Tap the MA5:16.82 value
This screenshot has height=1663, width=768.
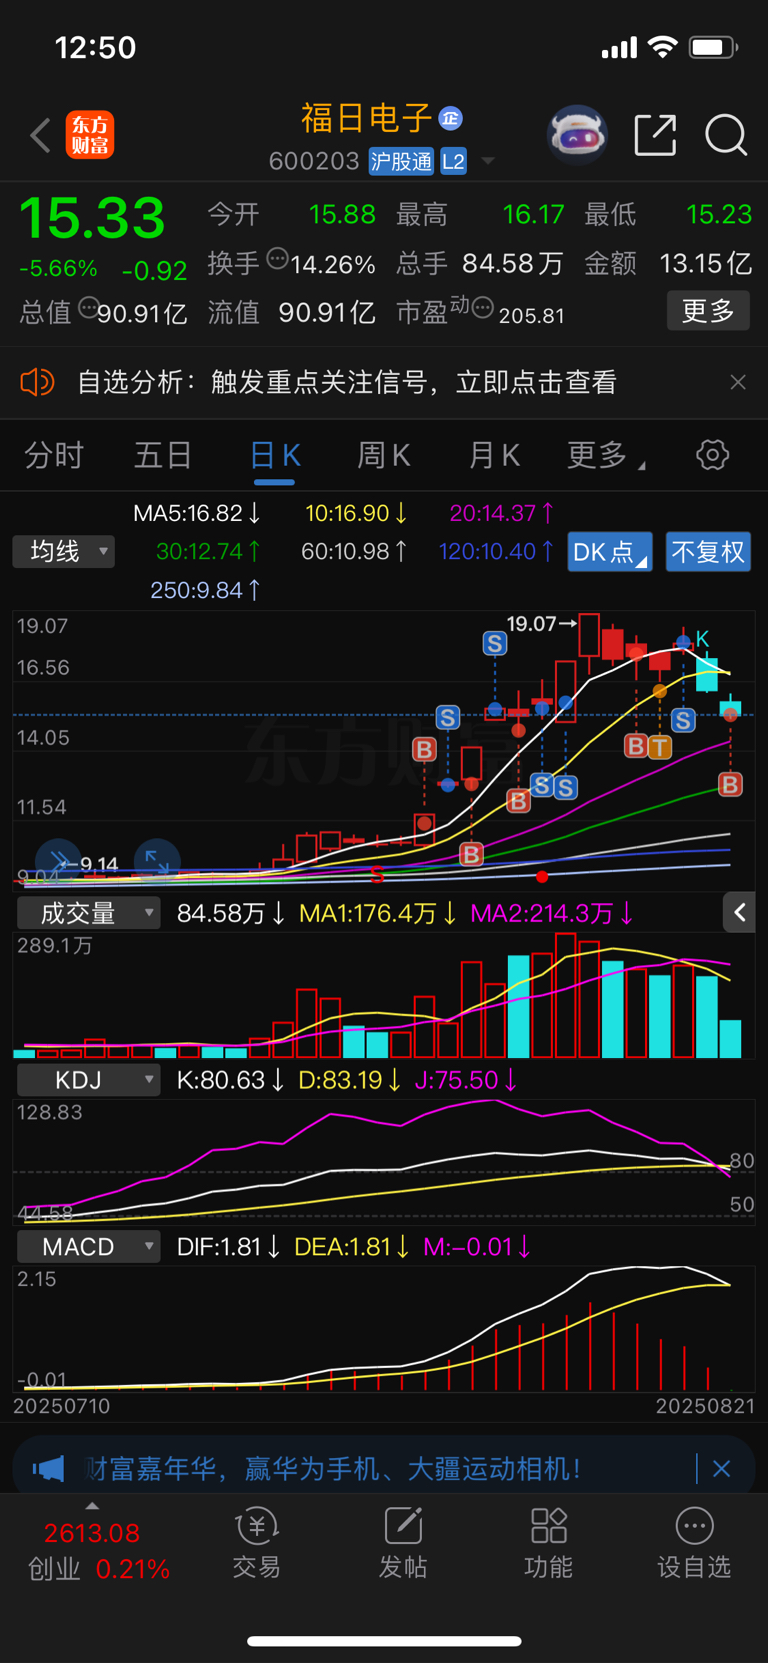[197, 513]
